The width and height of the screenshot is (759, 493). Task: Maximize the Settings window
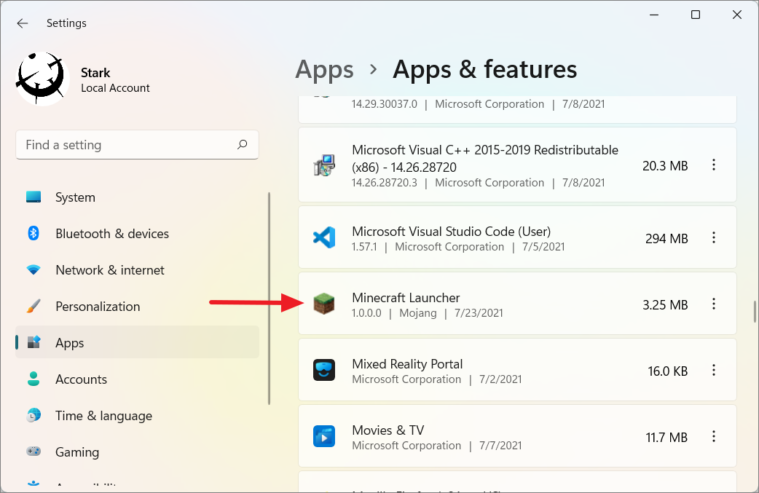[x=695, y=15]
